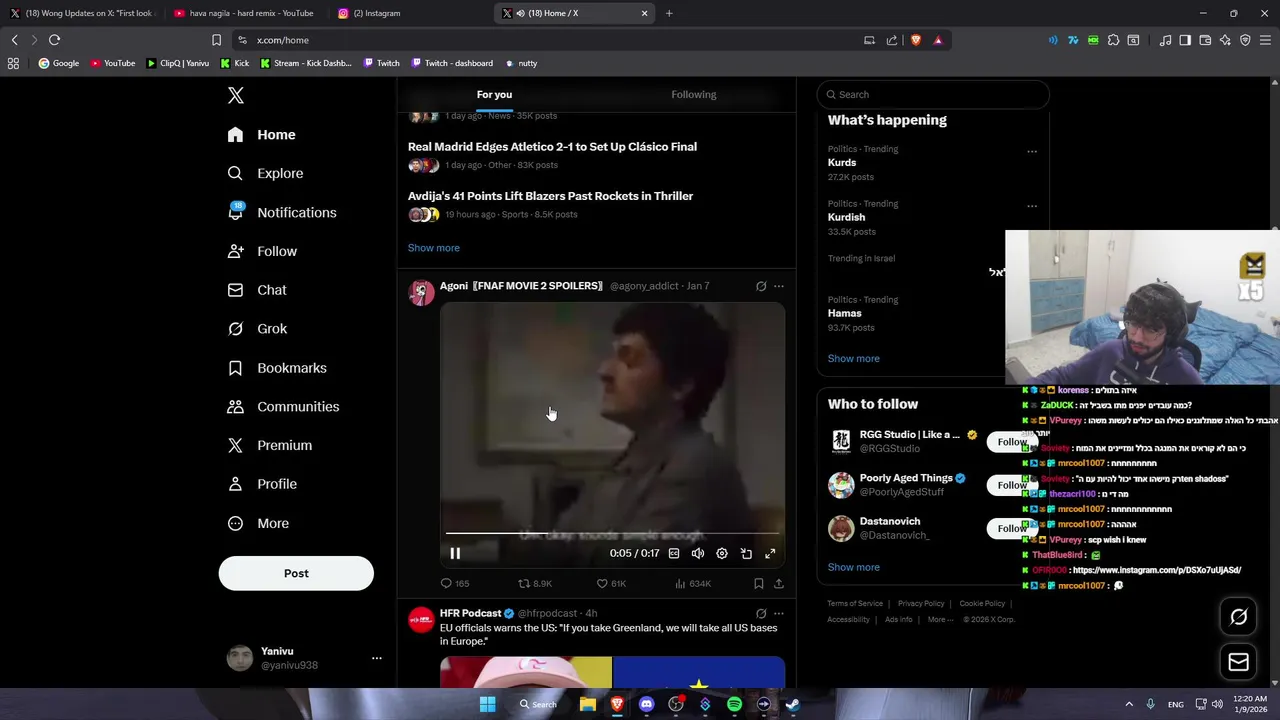Go to Communities in the sidebar
Screen dimensions: 1280x720
284,406
